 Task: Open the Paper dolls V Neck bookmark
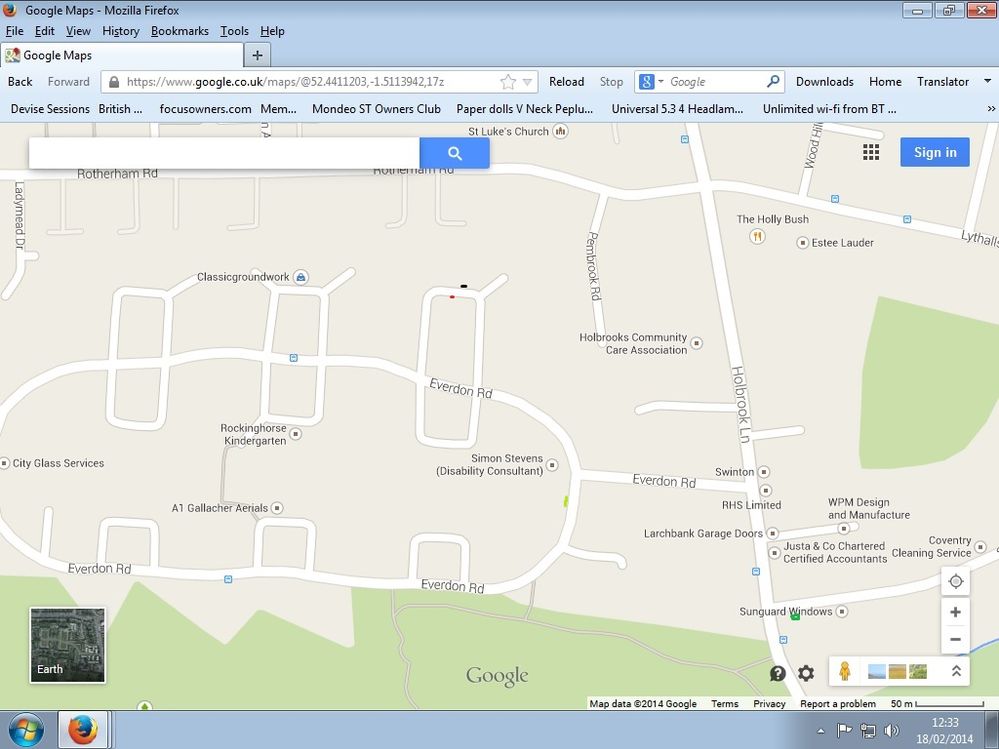coord(524,109)
